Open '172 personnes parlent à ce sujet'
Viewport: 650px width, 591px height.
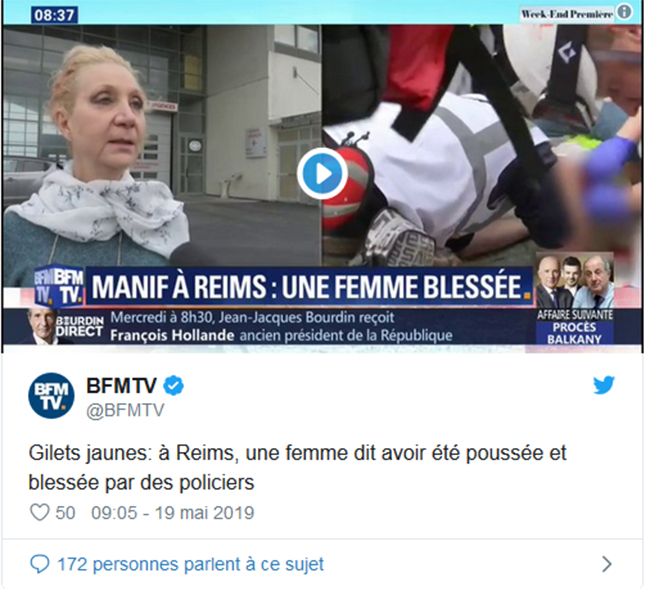pyautogui.click(x=192, y=566)
